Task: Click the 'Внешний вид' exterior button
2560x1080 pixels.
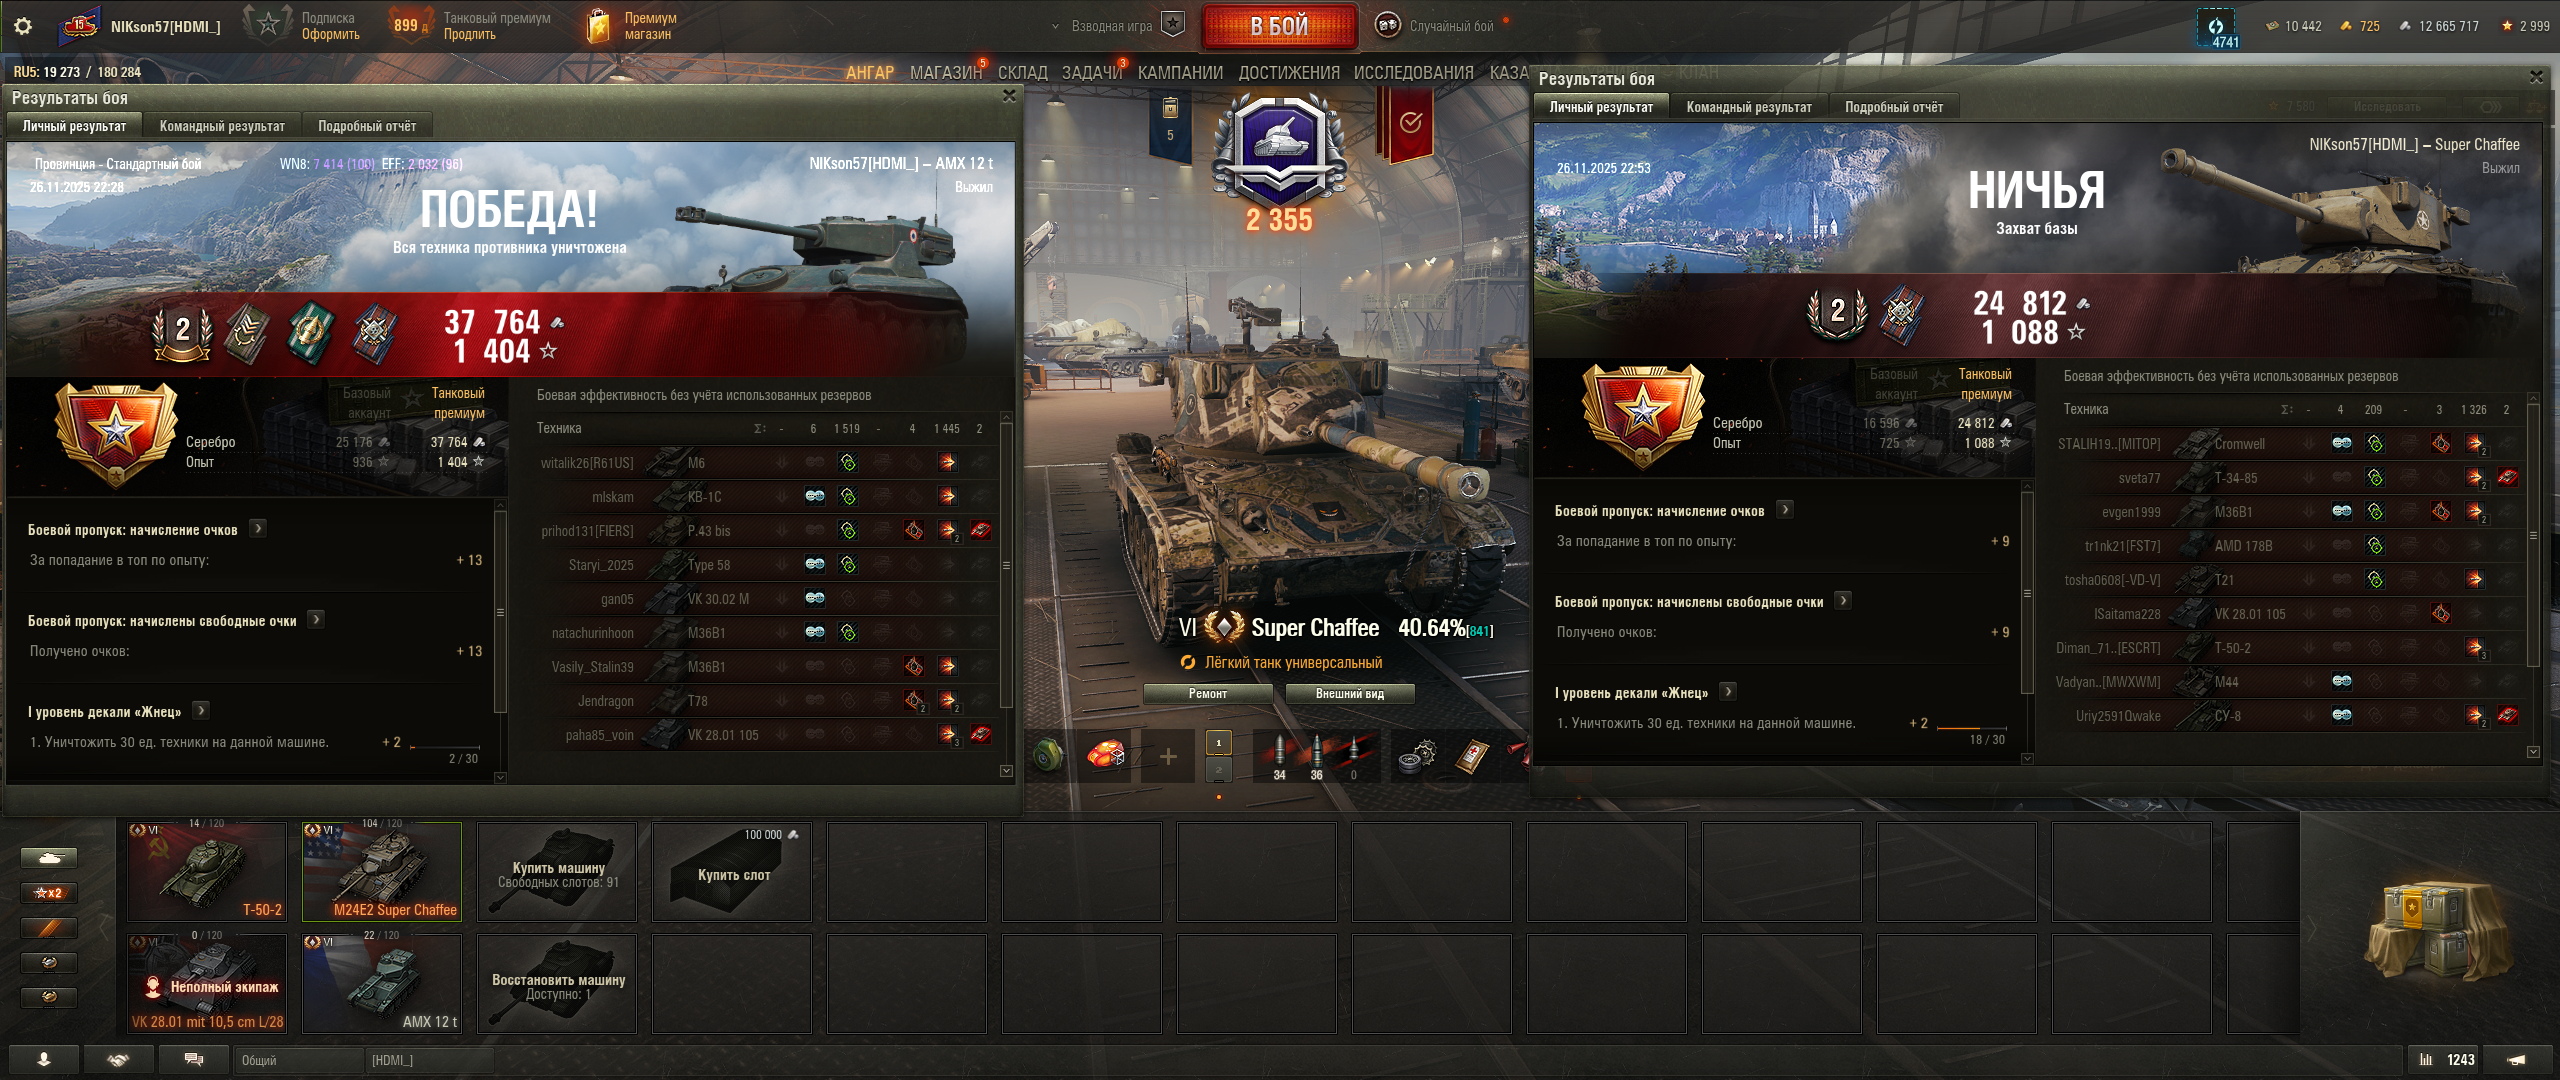Action: coord(1350,693)
